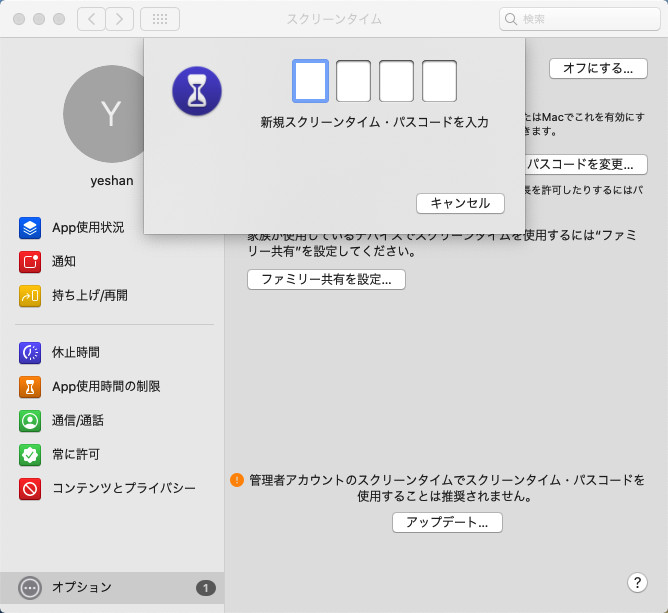Go forward with the right chevron
668x613 pixels.
click(x=120, y=19)
